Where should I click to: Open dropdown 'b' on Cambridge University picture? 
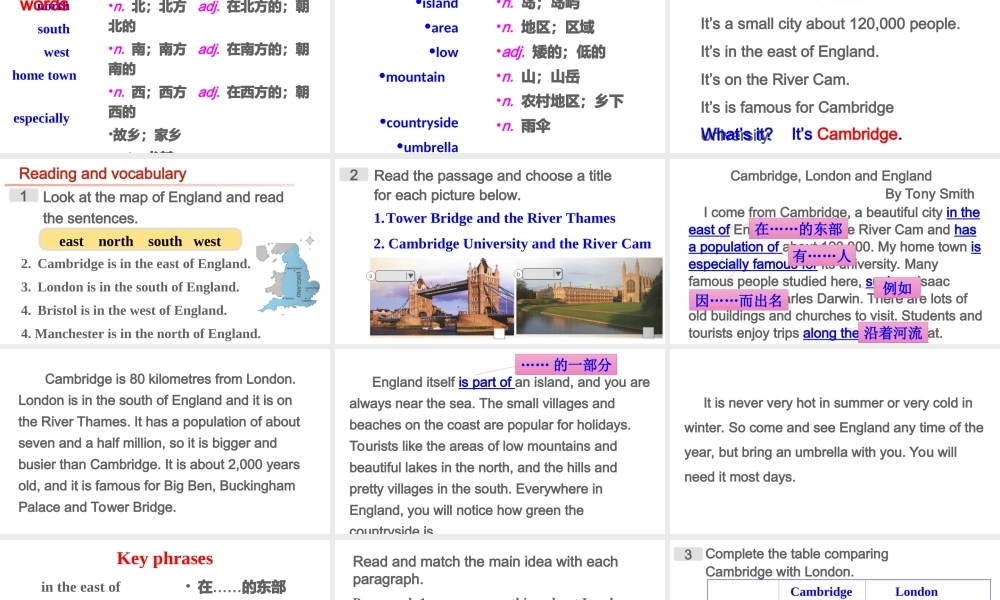[542, 273]
